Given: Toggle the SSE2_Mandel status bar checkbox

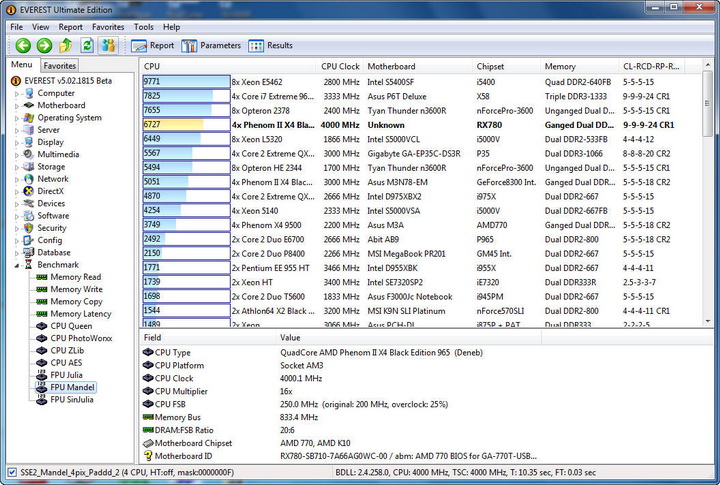Looking at the screenshot, I should tap(12, 472).
